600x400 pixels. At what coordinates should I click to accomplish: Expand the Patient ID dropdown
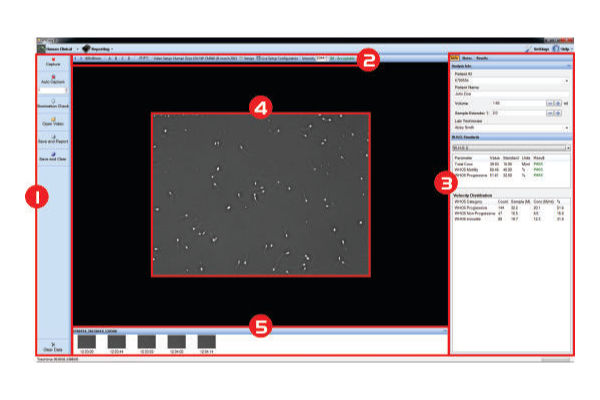(566, 81)
